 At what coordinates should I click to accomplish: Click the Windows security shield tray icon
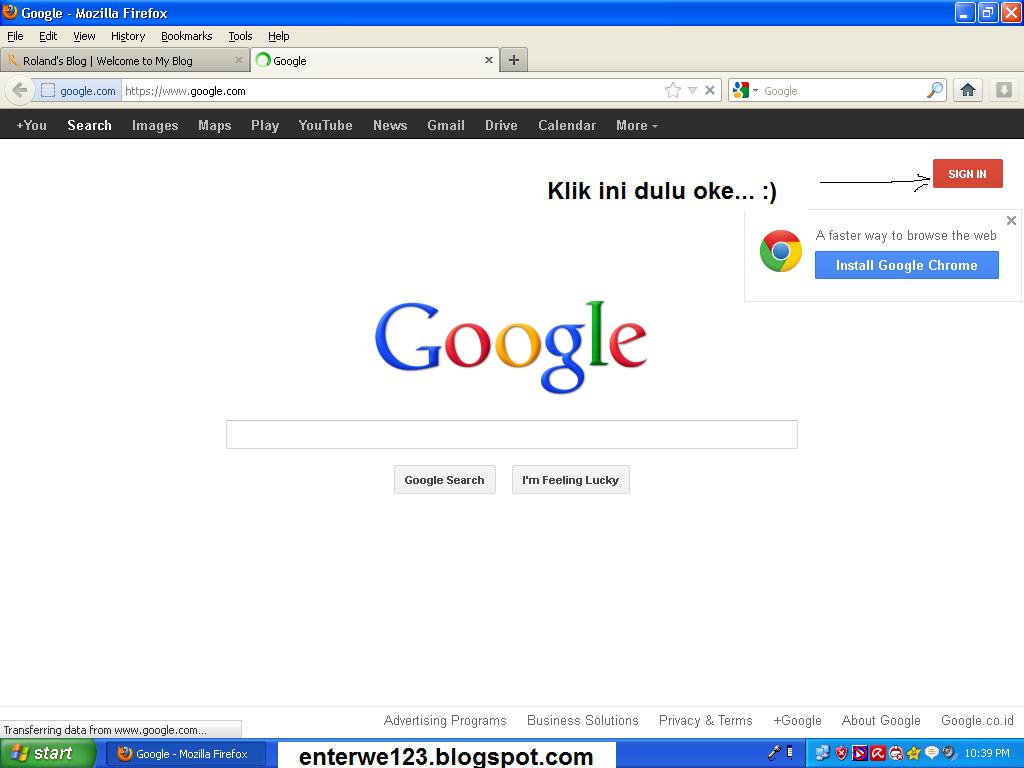841,753
